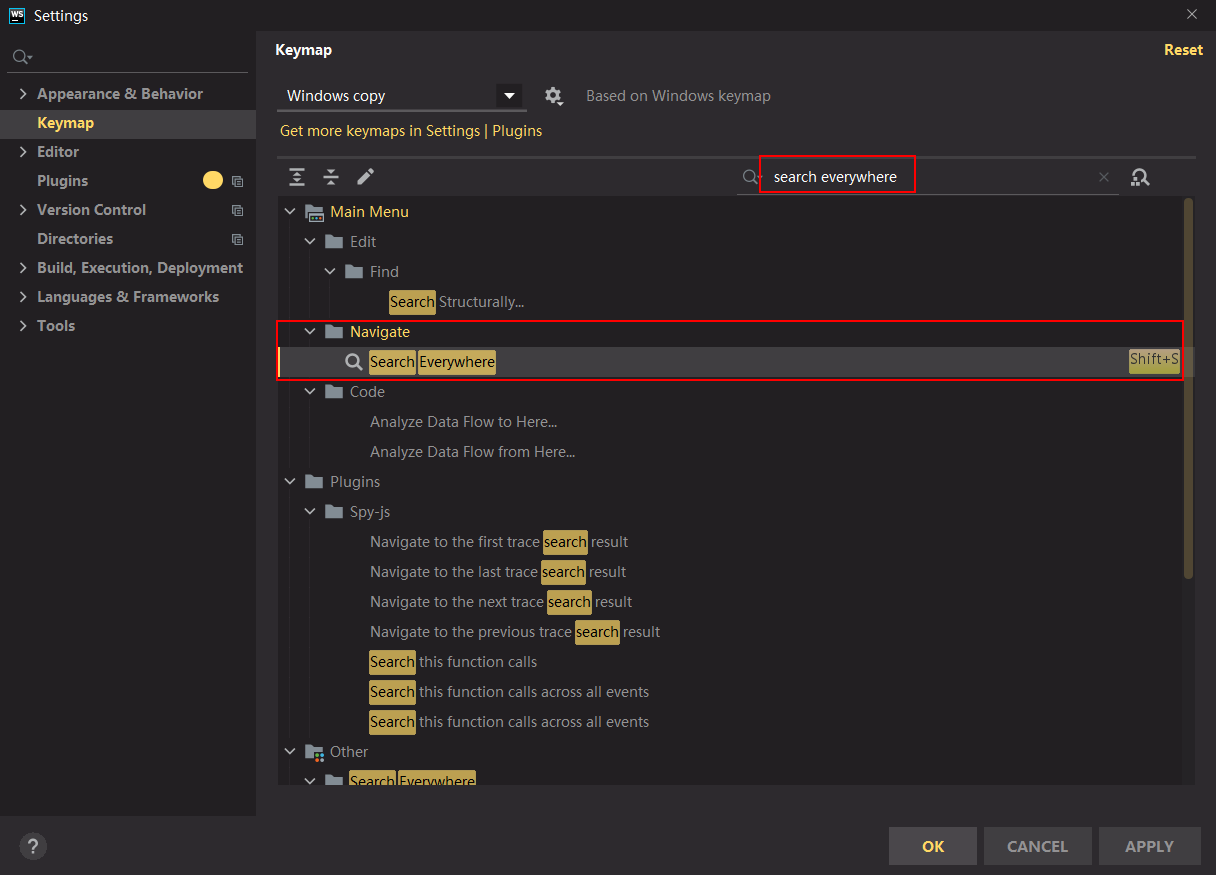Screen dimensions: 1216x875
Task: Click the Expand All icon in keymap toolbar
Action: click(x=297, y=177)
